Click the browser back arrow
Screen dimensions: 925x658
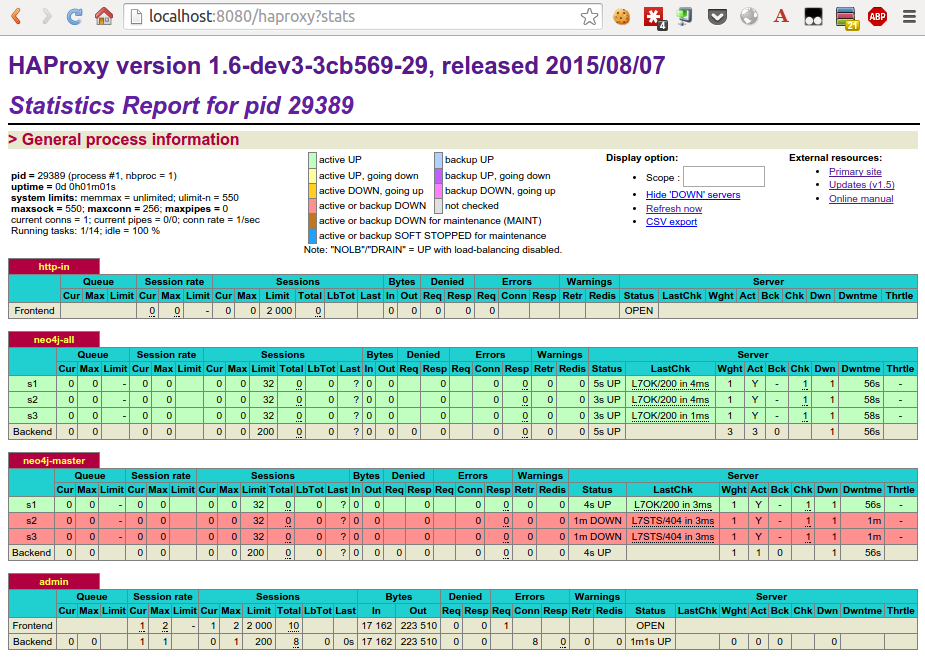pyautogui.click(x=17, y=17)
